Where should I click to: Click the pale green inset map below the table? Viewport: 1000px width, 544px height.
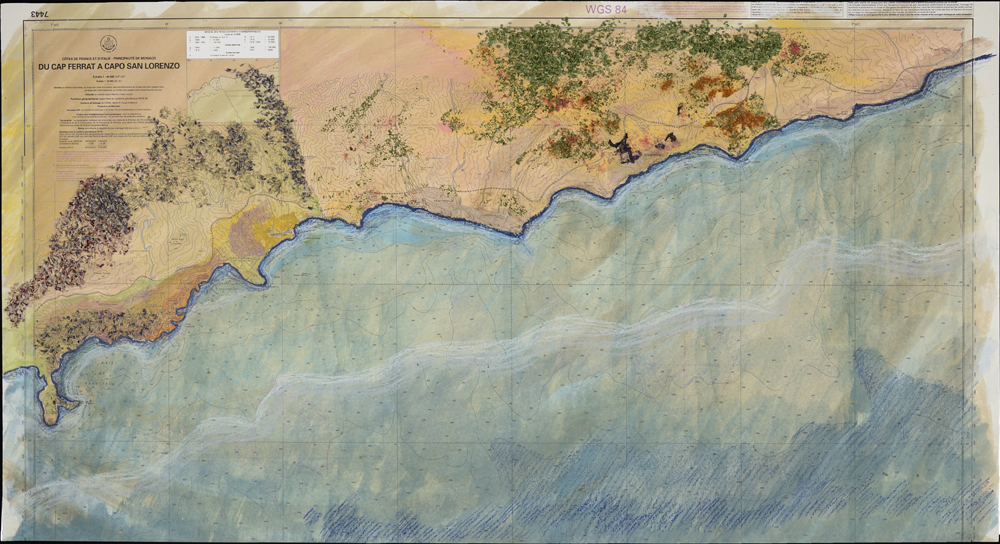tap(222, 98)
